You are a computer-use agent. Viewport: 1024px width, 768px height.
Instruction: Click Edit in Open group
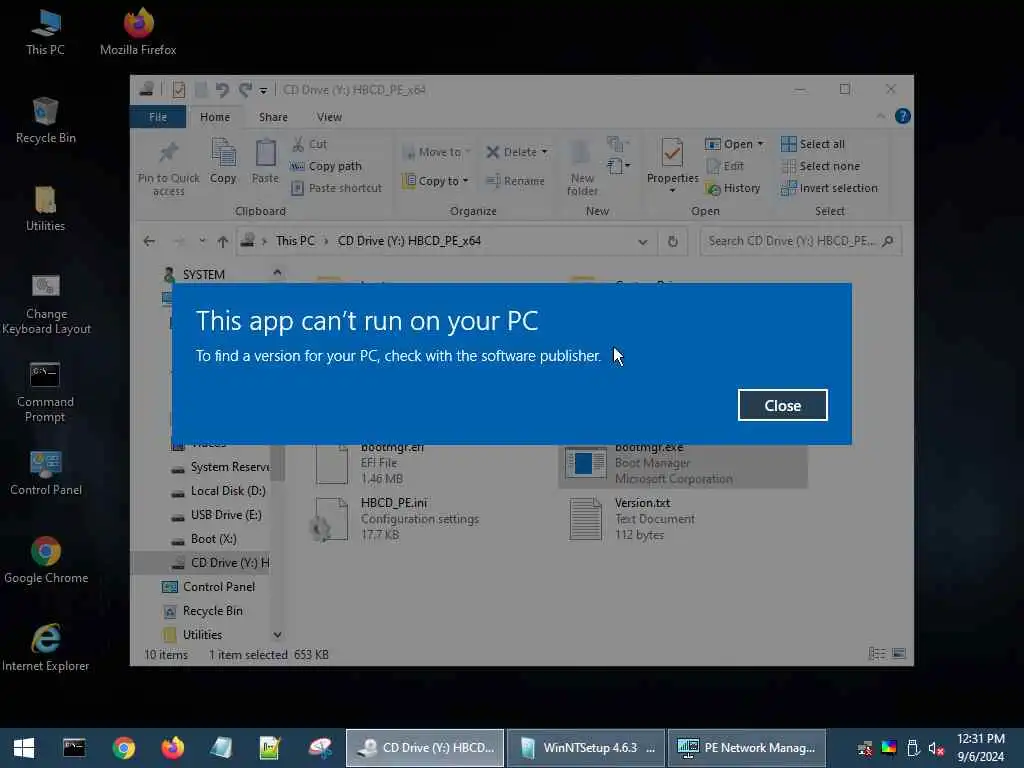(x=725, y=166)
